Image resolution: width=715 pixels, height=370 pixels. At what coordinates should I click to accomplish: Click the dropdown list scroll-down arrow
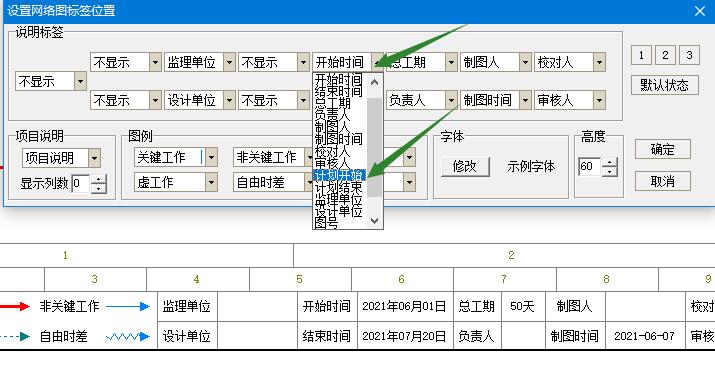(374, 221)
